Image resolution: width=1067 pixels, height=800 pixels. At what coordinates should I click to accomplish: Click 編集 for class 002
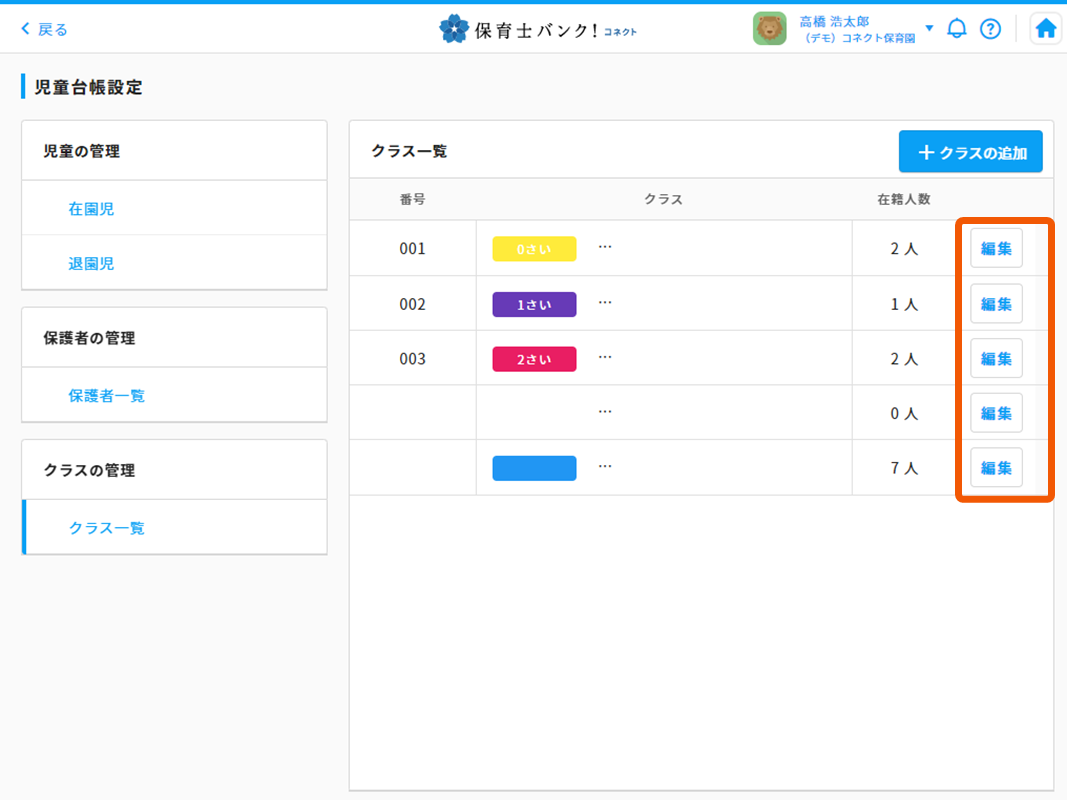coord(996,304)
